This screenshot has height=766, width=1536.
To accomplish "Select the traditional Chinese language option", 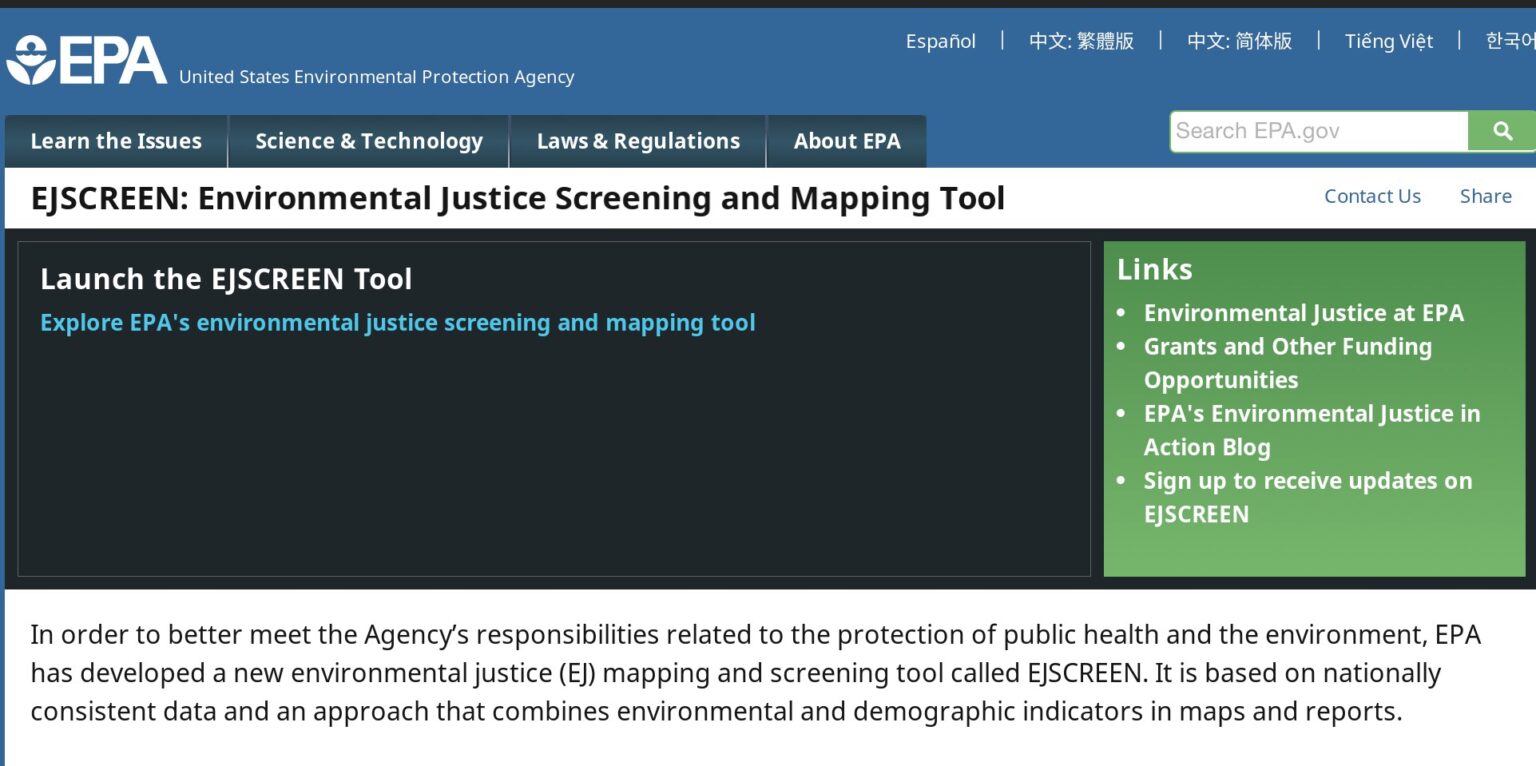I will point(1081,41).
